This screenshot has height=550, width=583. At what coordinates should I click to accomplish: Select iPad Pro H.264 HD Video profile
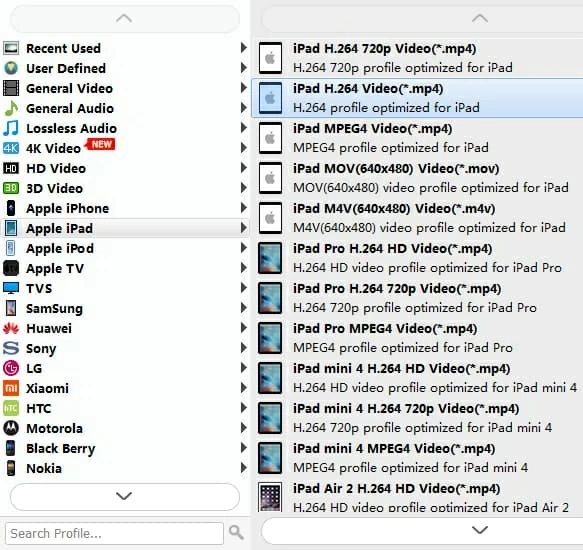(x=417, y=258)
